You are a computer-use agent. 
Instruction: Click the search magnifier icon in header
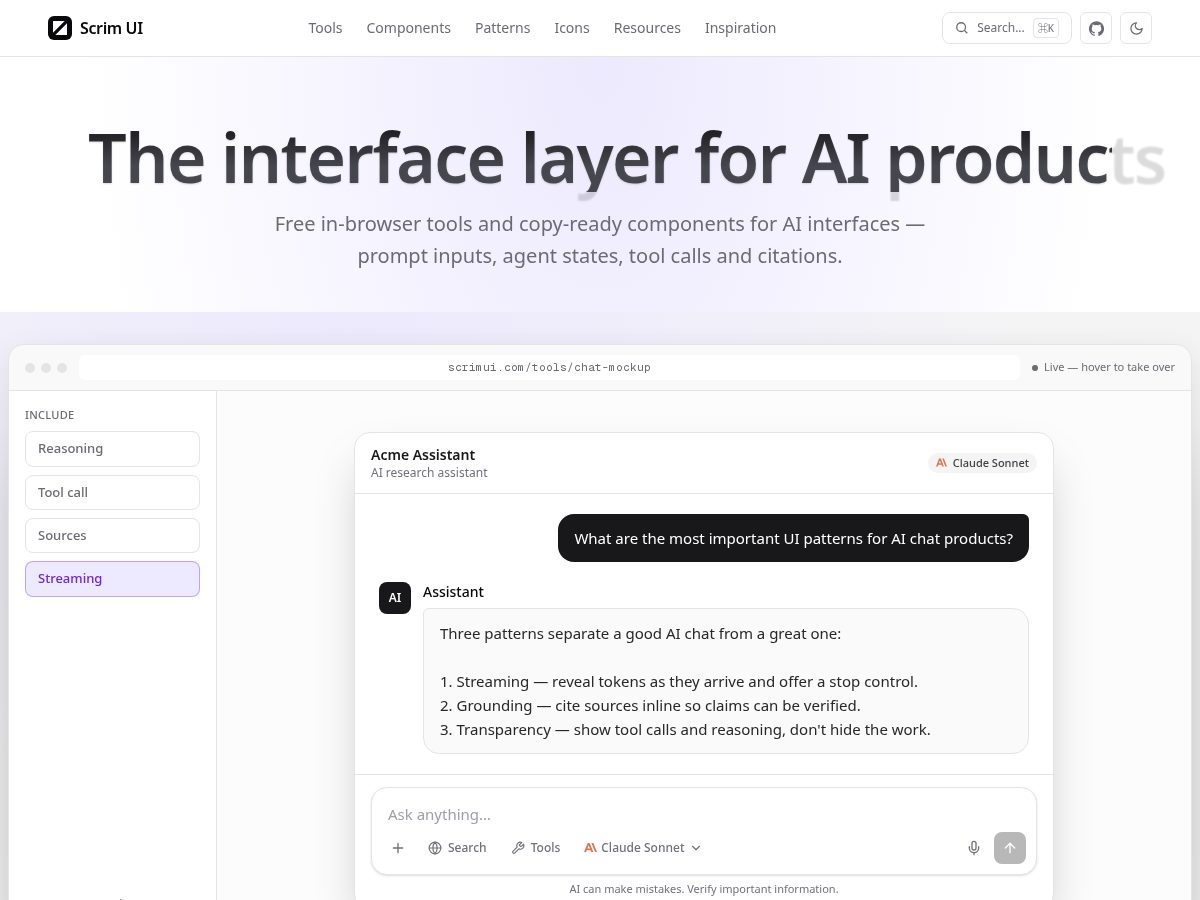tap(962, 28)
